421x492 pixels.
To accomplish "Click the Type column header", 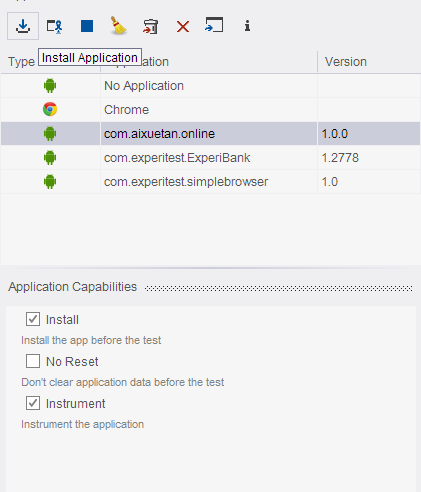I will tap(22, 62).
